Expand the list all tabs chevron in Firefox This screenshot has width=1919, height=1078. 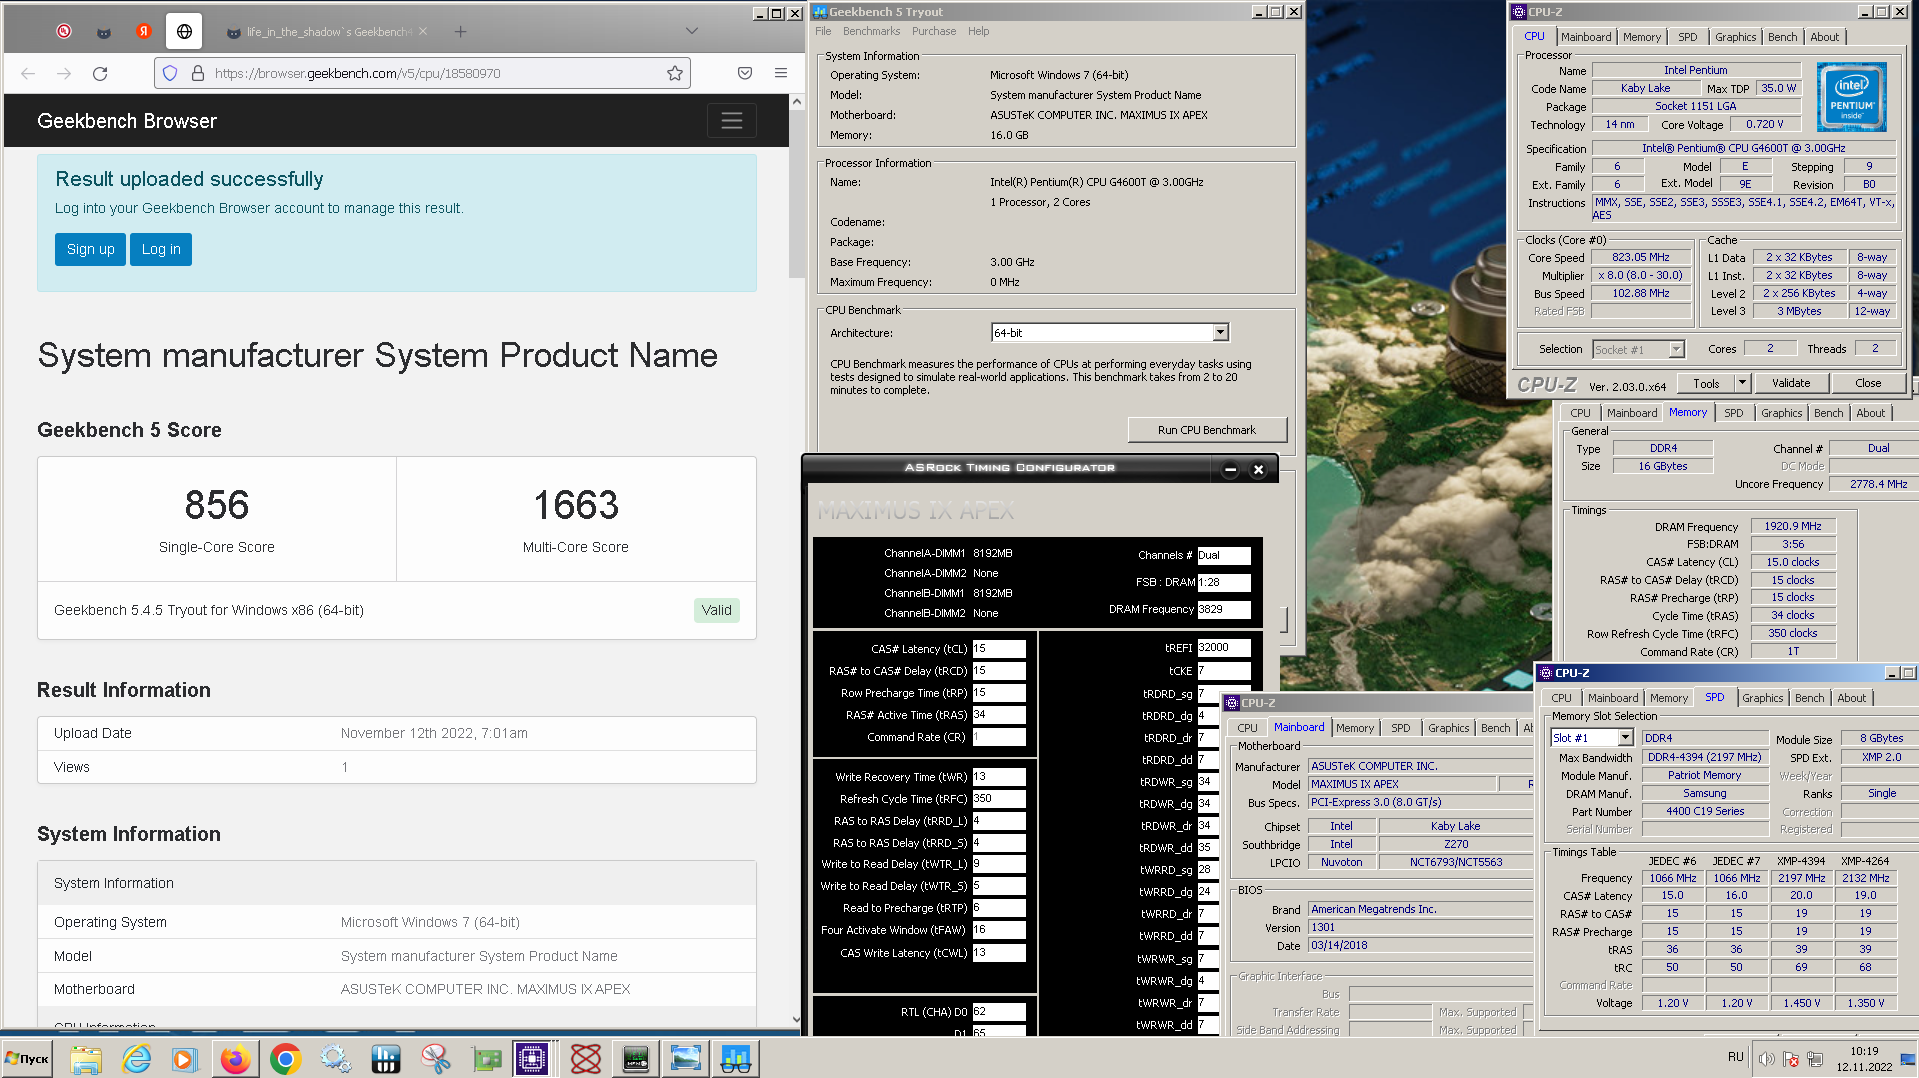(691, 31)
